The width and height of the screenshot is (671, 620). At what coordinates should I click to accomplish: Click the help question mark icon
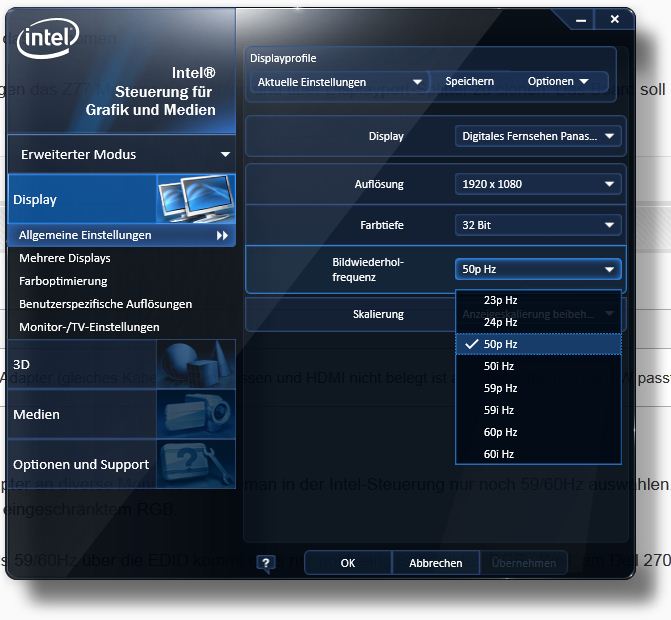pos(266,563)
